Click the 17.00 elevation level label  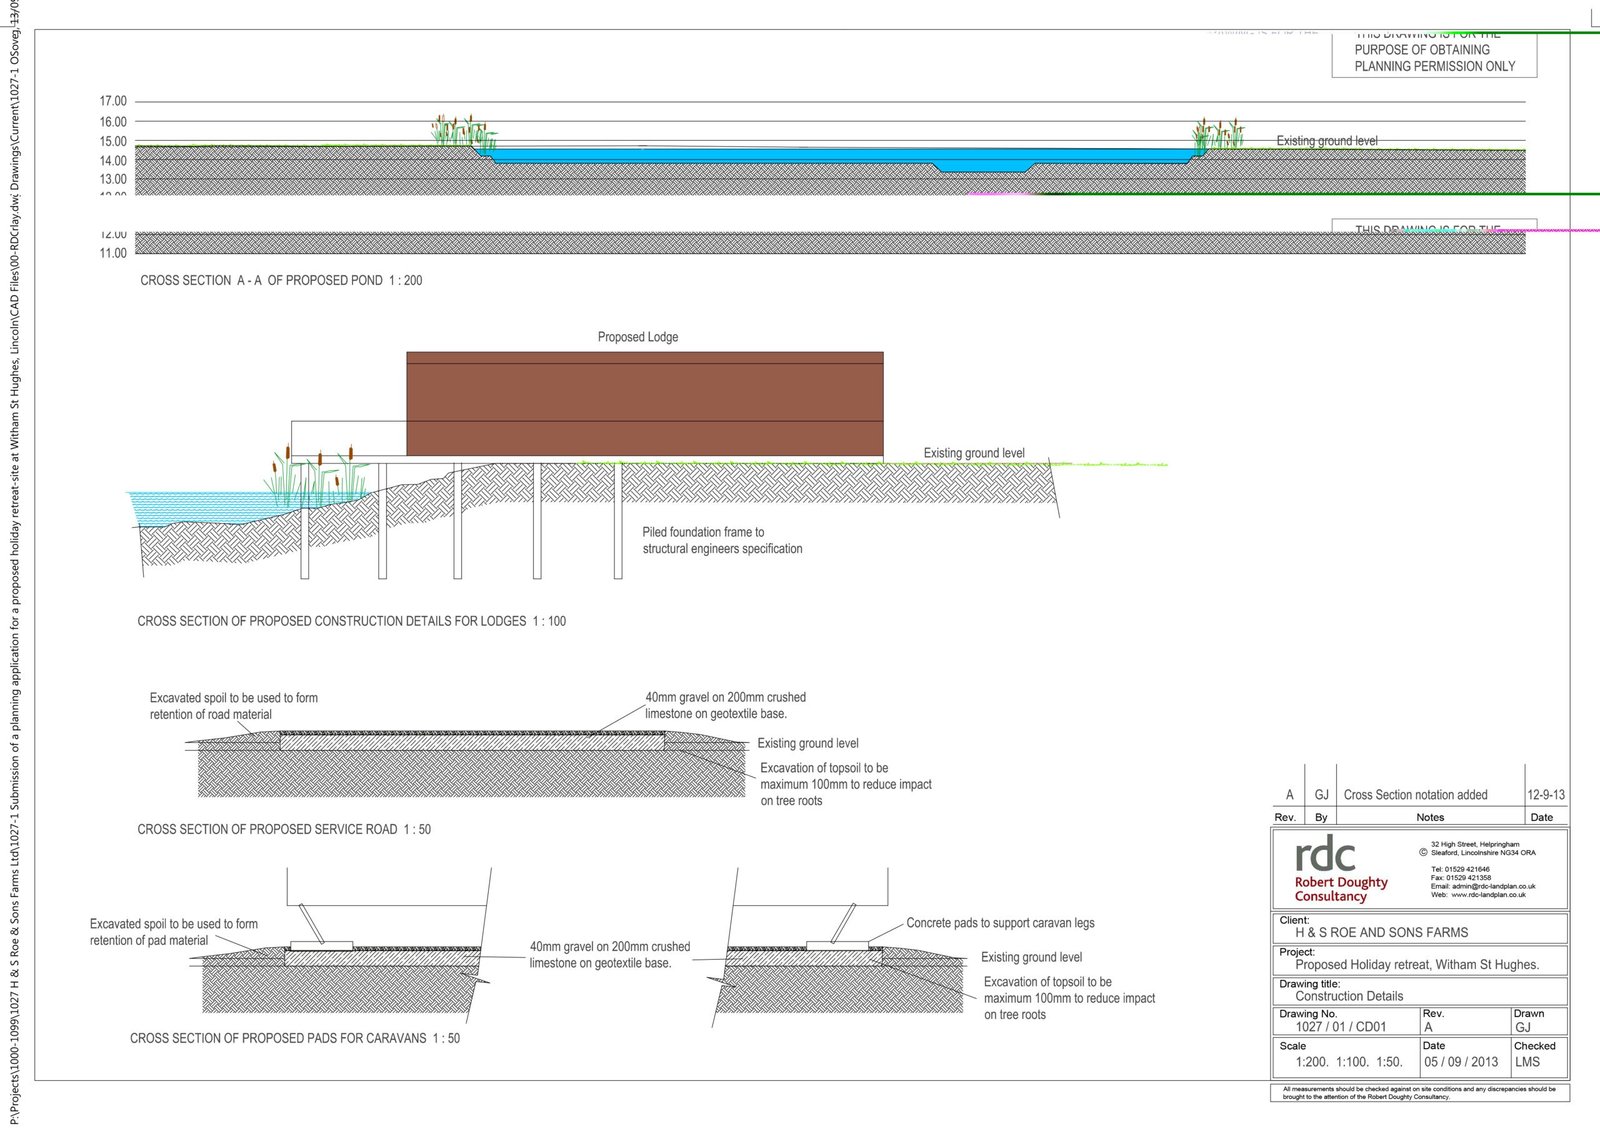113,101
